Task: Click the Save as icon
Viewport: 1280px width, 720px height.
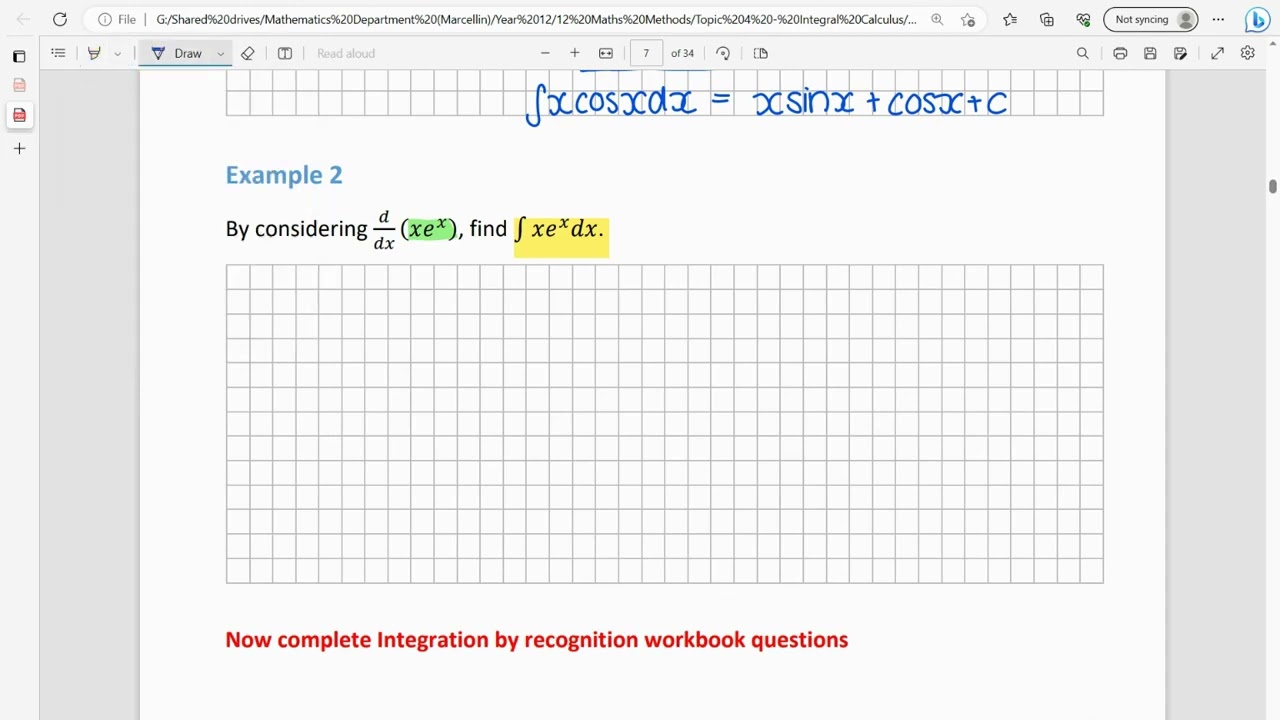Action: [1181, 53]
